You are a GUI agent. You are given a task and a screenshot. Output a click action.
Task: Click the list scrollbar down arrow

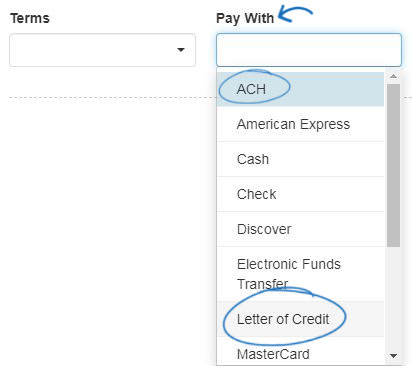(393, 356)
